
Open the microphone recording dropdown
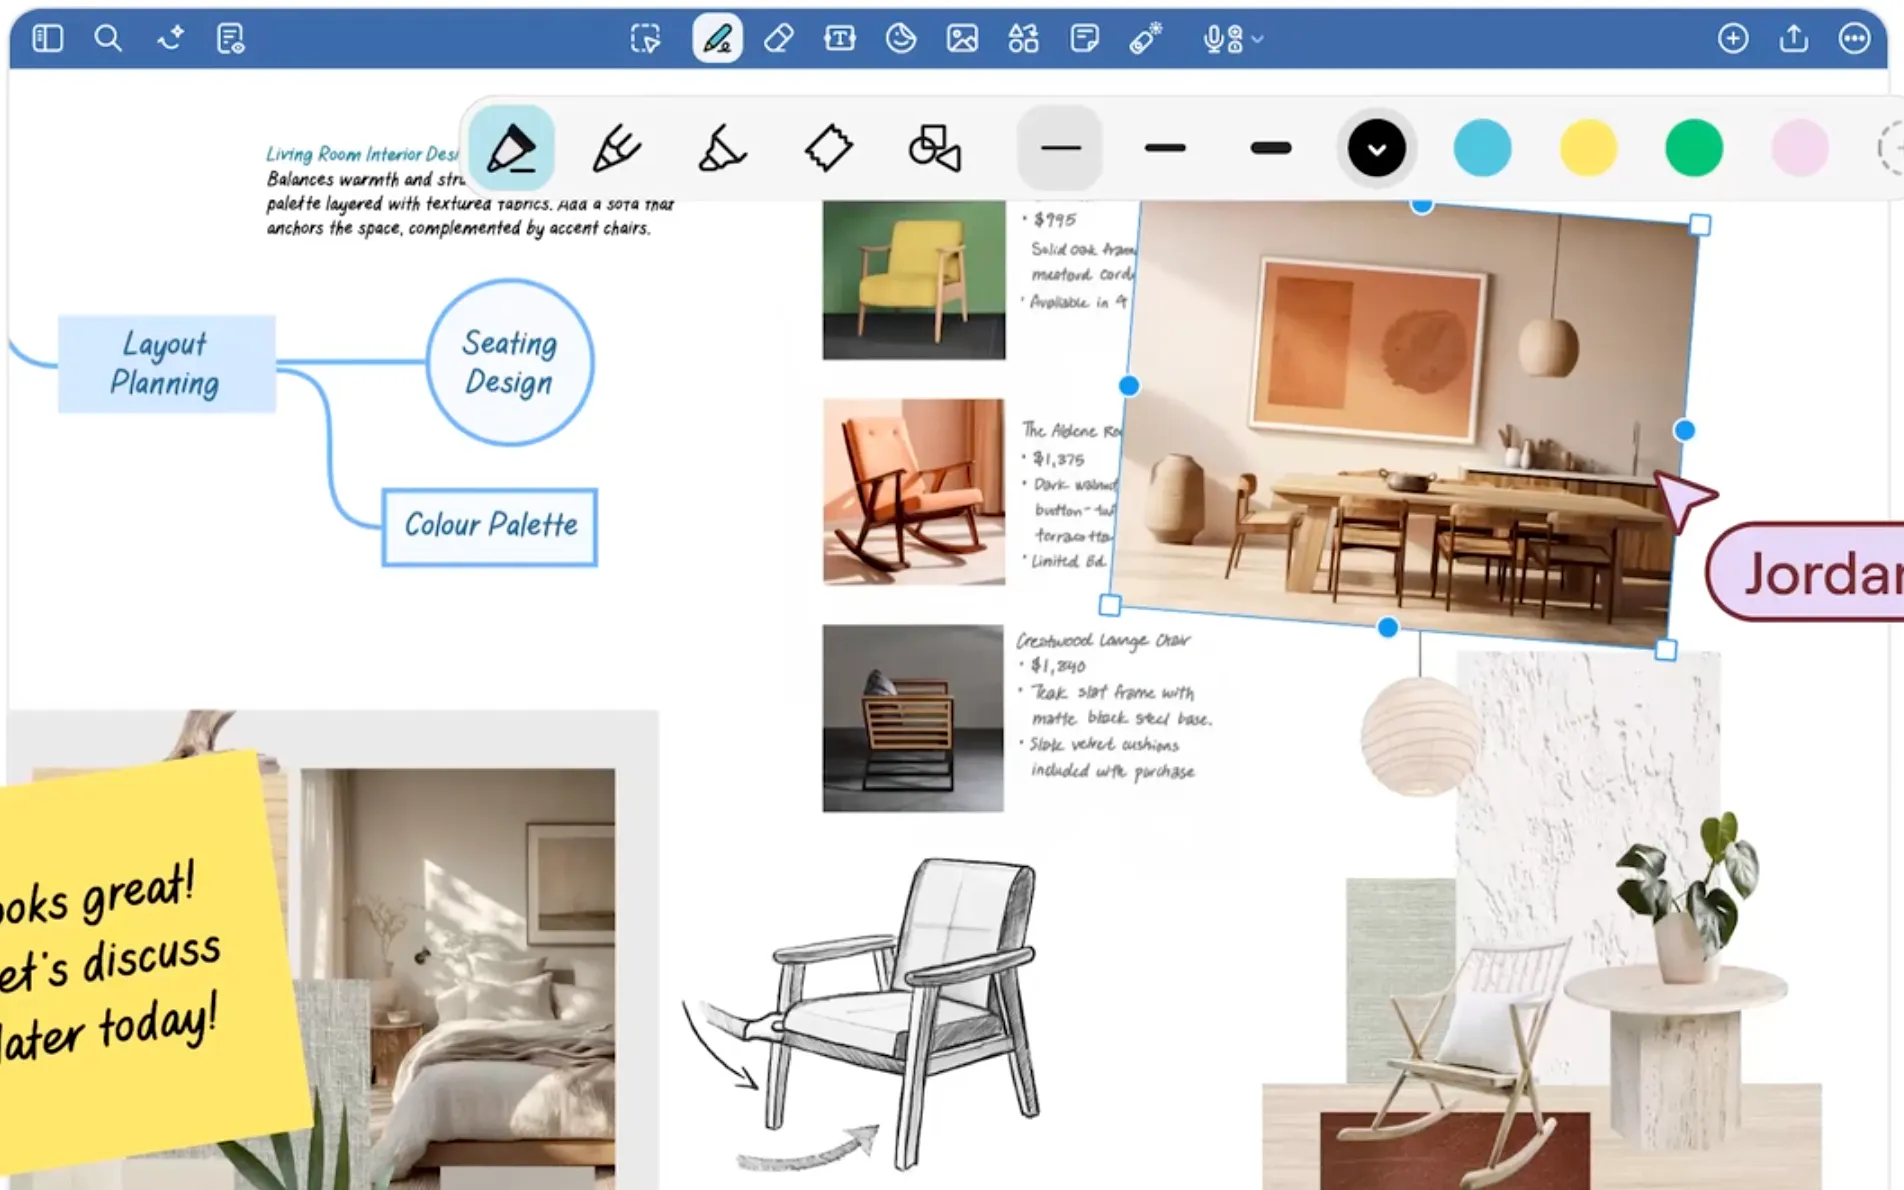pos(1233,39)
